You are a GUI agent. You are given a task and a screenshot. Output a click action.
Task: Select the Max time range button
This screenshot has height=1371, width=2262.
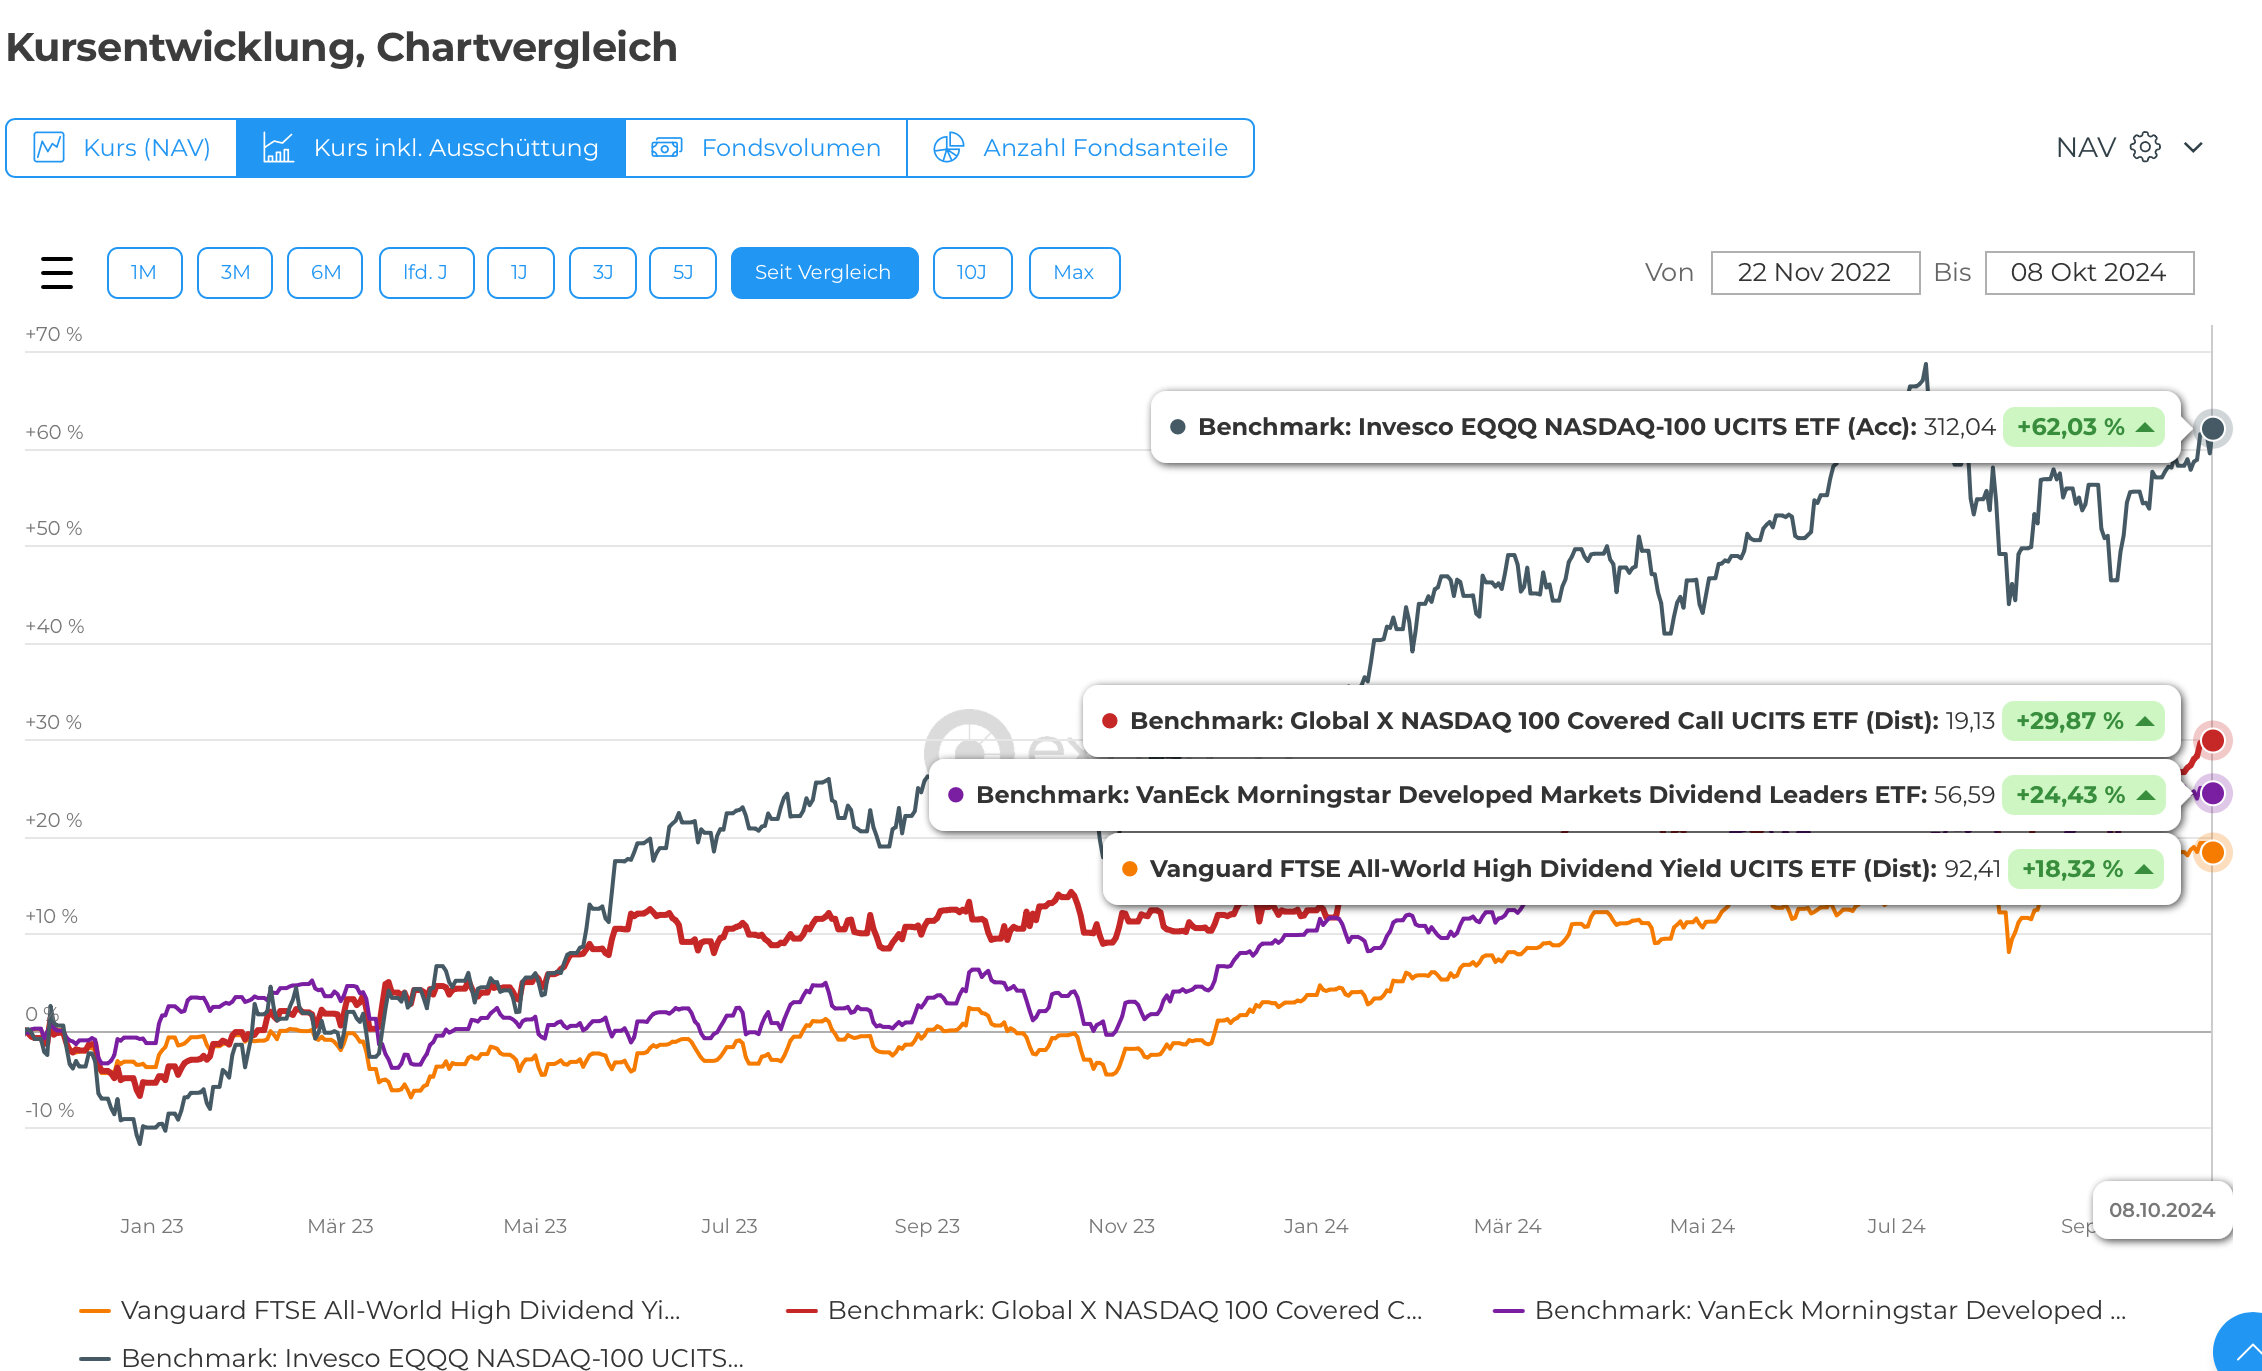click(x=1073, y=272)
